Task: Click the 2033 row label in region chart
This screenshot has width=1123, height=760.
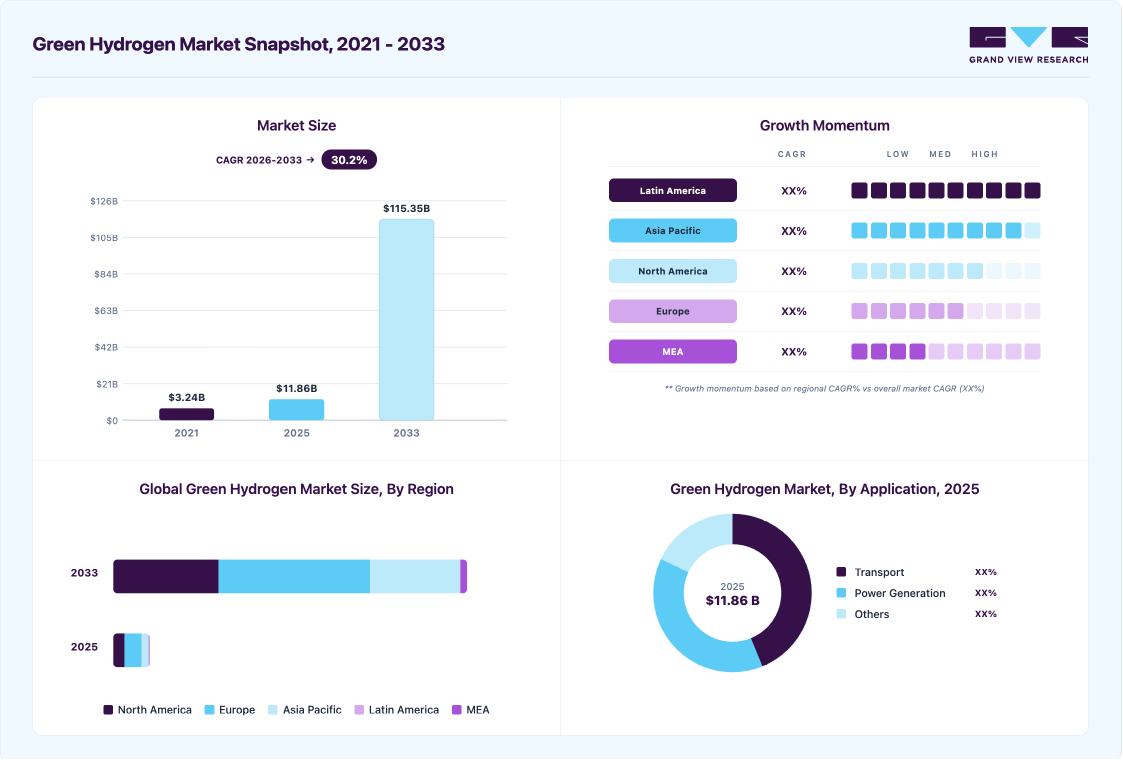Action: tap(84, 573)
